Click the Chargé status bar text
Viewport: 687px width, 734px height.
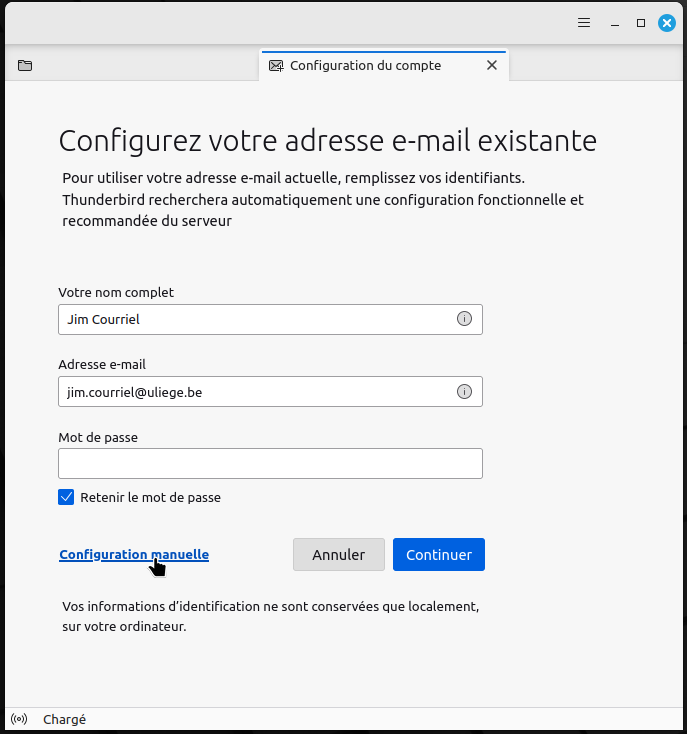(x=65, y=719)
